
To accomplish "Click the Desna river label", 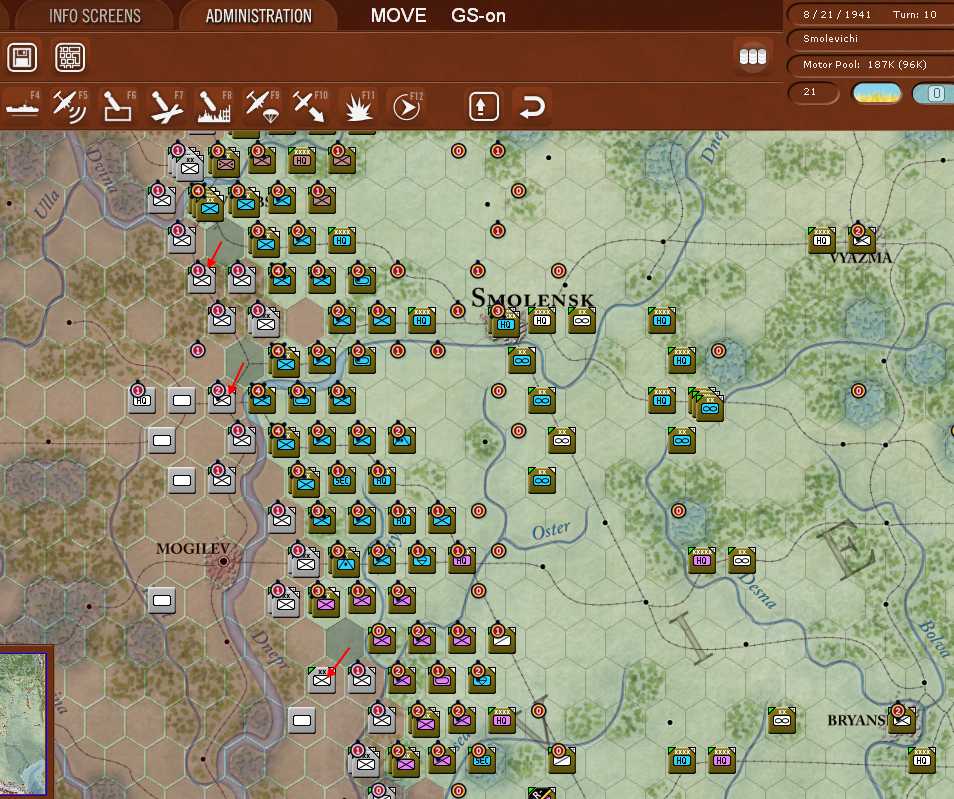I will click(x=757, y=590).
